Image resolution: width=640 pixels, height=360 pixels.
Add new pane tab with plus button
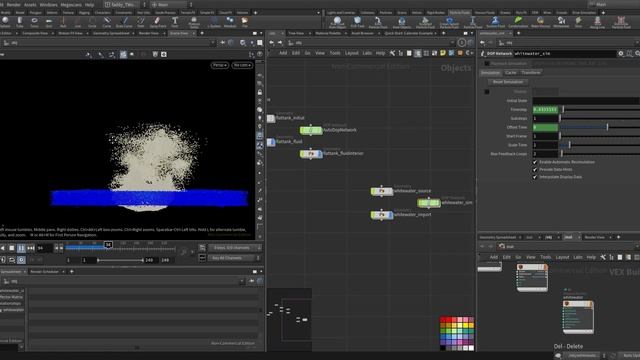(x=202, y=33)
